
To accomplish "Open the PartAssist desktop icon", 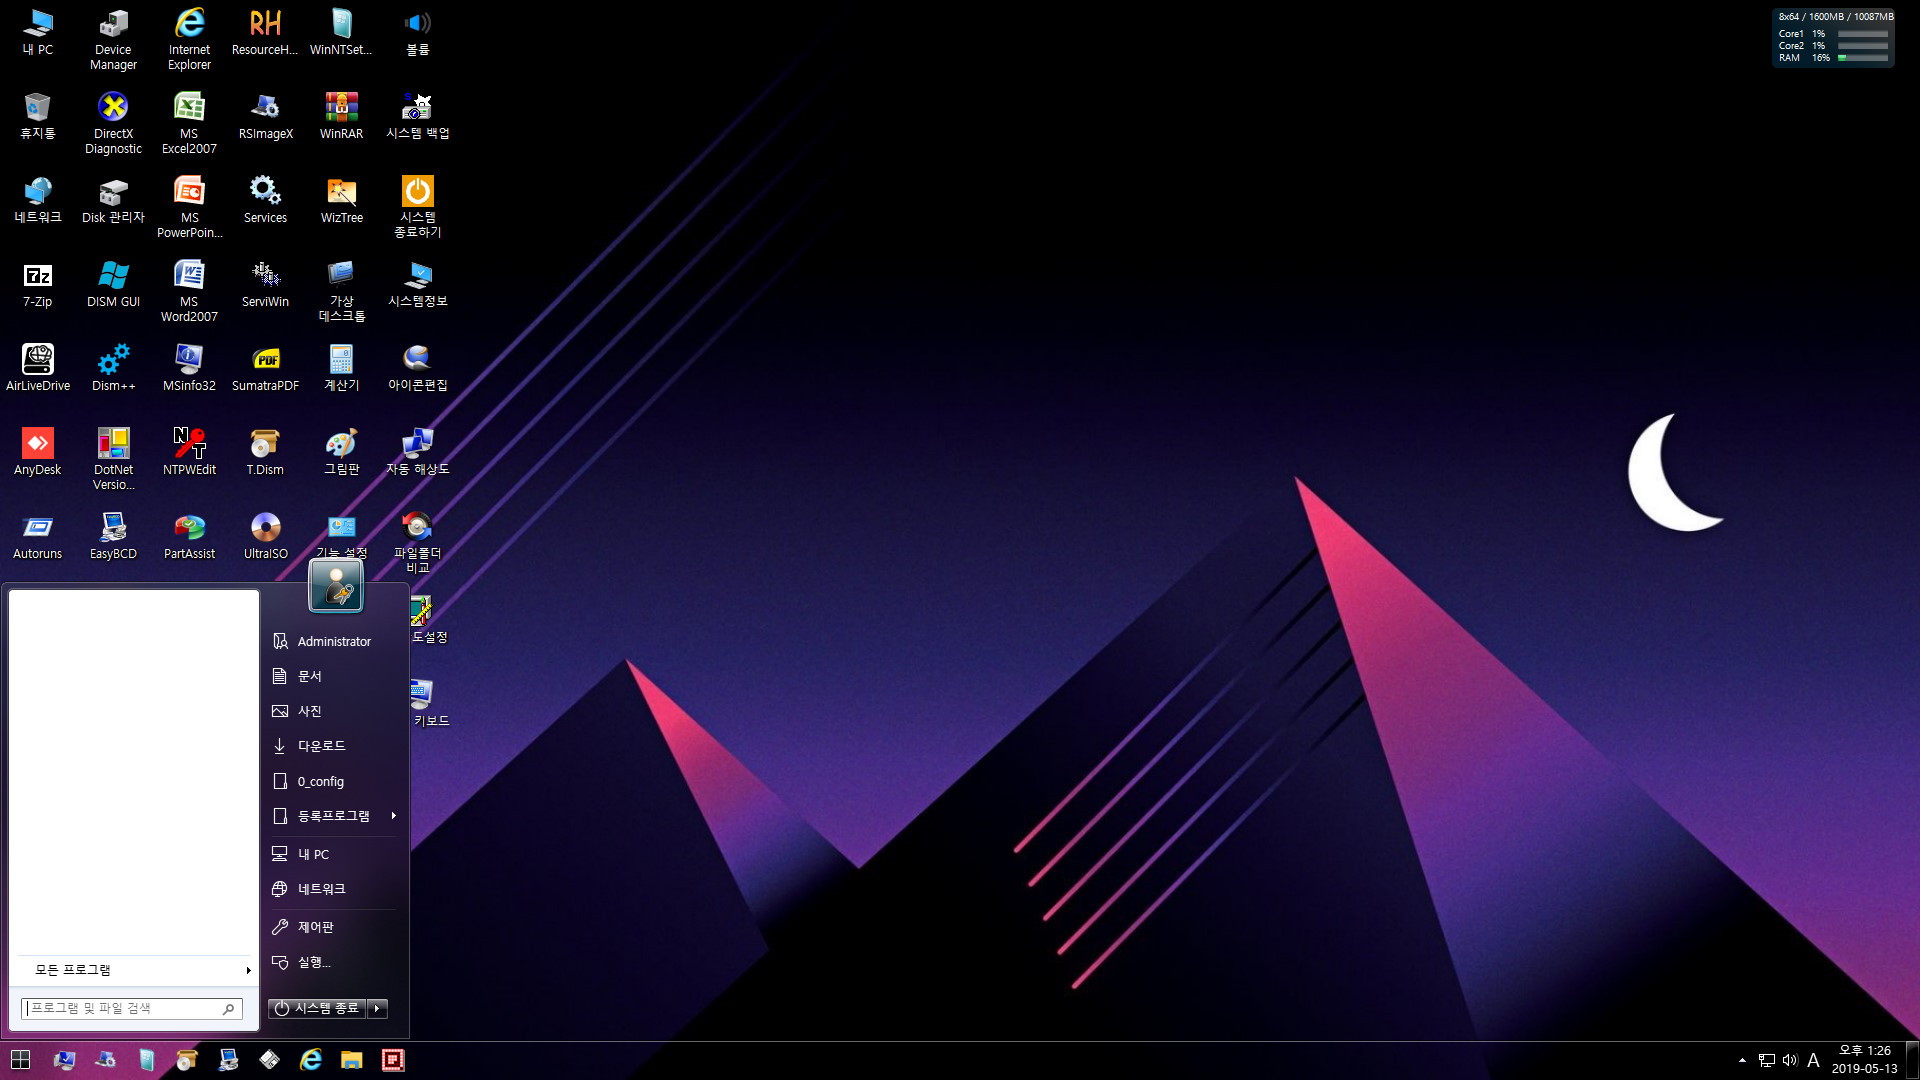I will (189, 535).
